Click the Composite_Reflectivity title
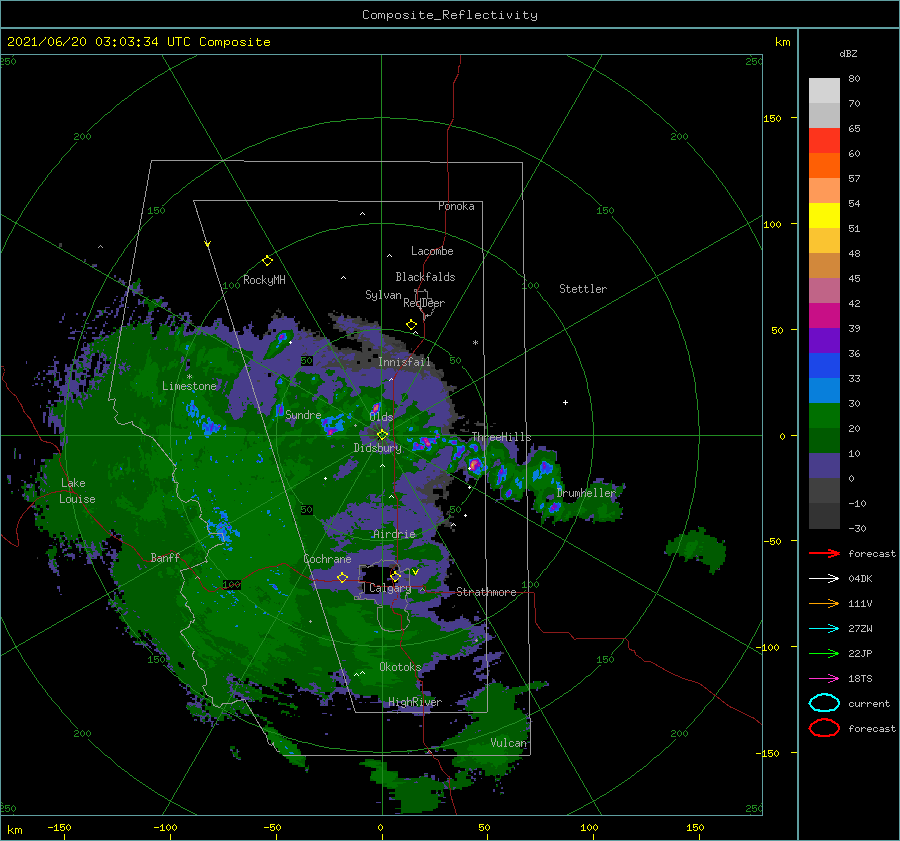 450,15
